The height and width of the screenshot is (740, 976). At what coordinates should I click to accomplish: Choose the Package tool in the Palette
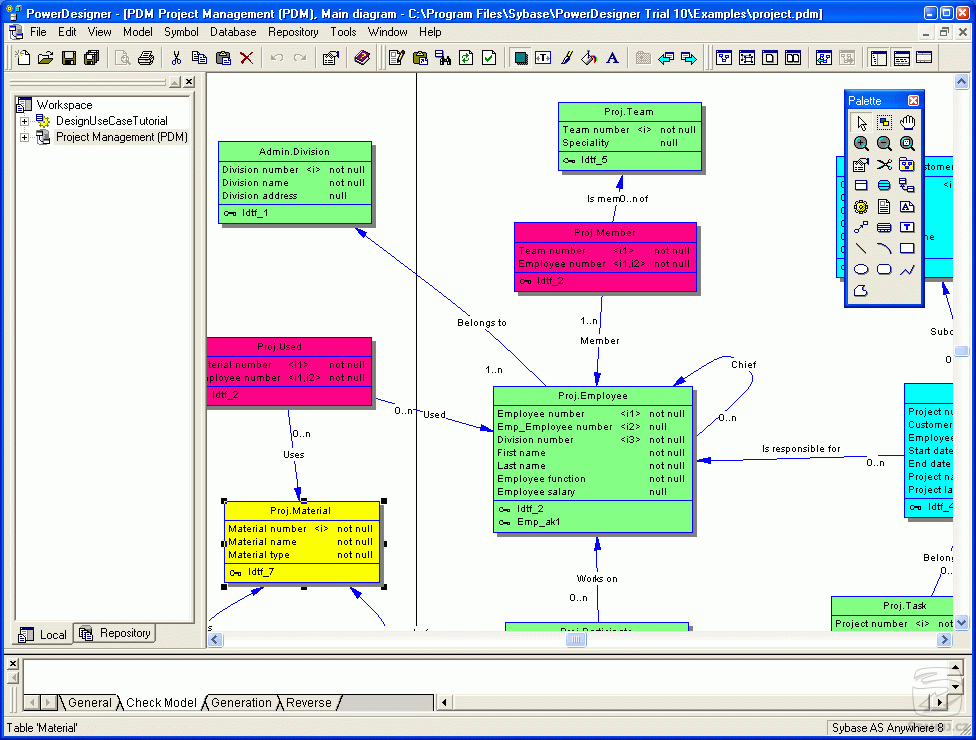(908, 164)
